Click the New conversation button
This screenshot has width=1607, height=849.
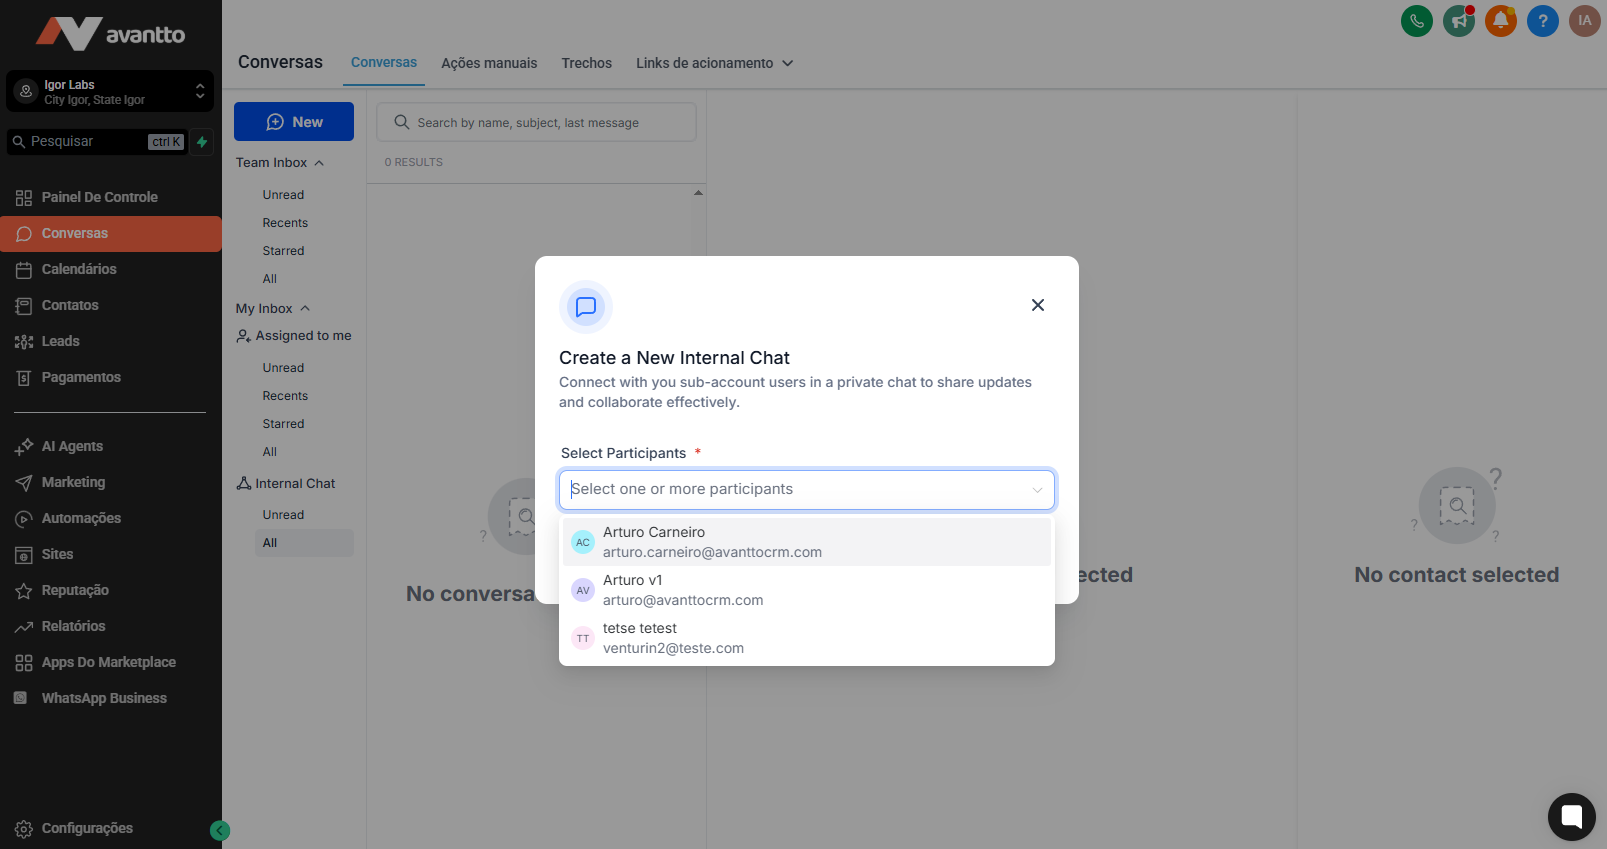[x=294, y=122]
